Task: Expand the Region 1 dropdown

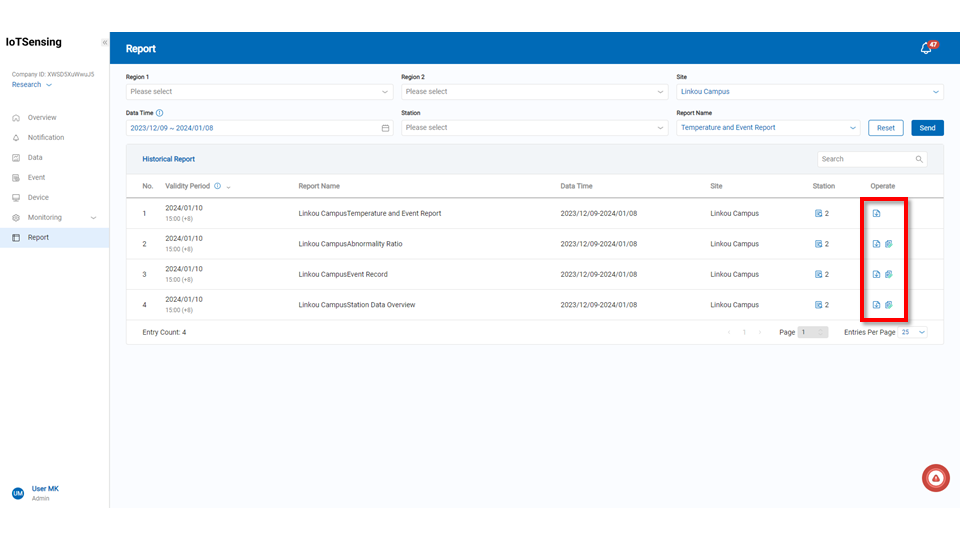Action: 258,92
